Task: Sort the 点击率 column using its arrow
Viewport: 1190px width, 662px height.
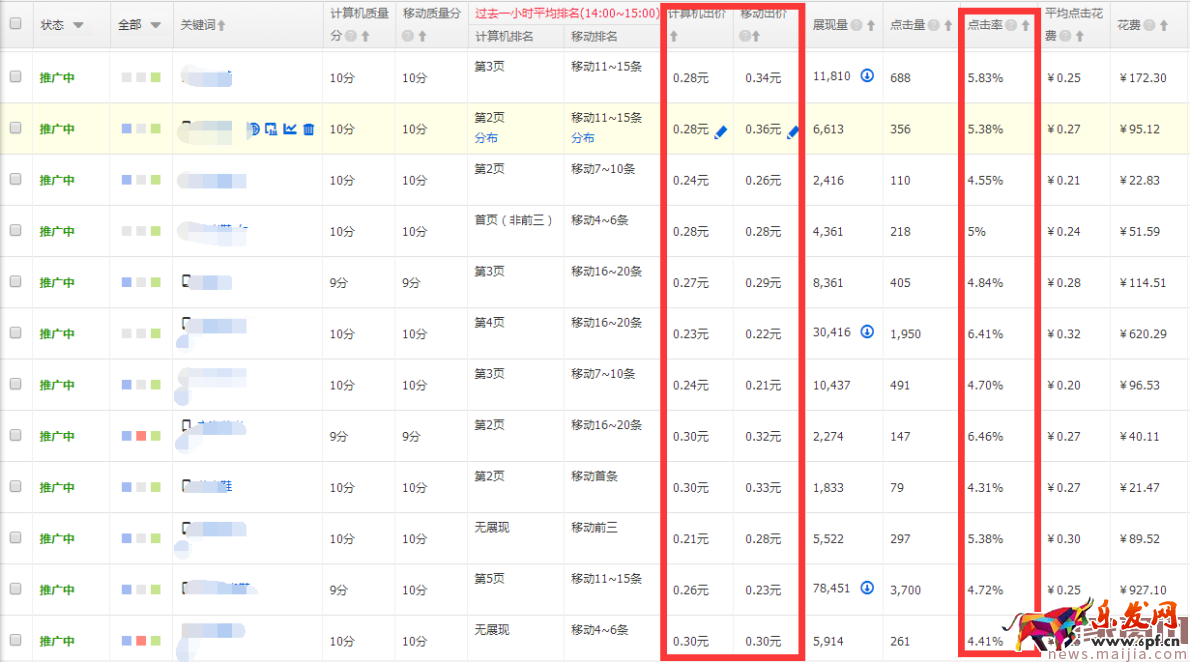Action: [x=1025, y=24]
